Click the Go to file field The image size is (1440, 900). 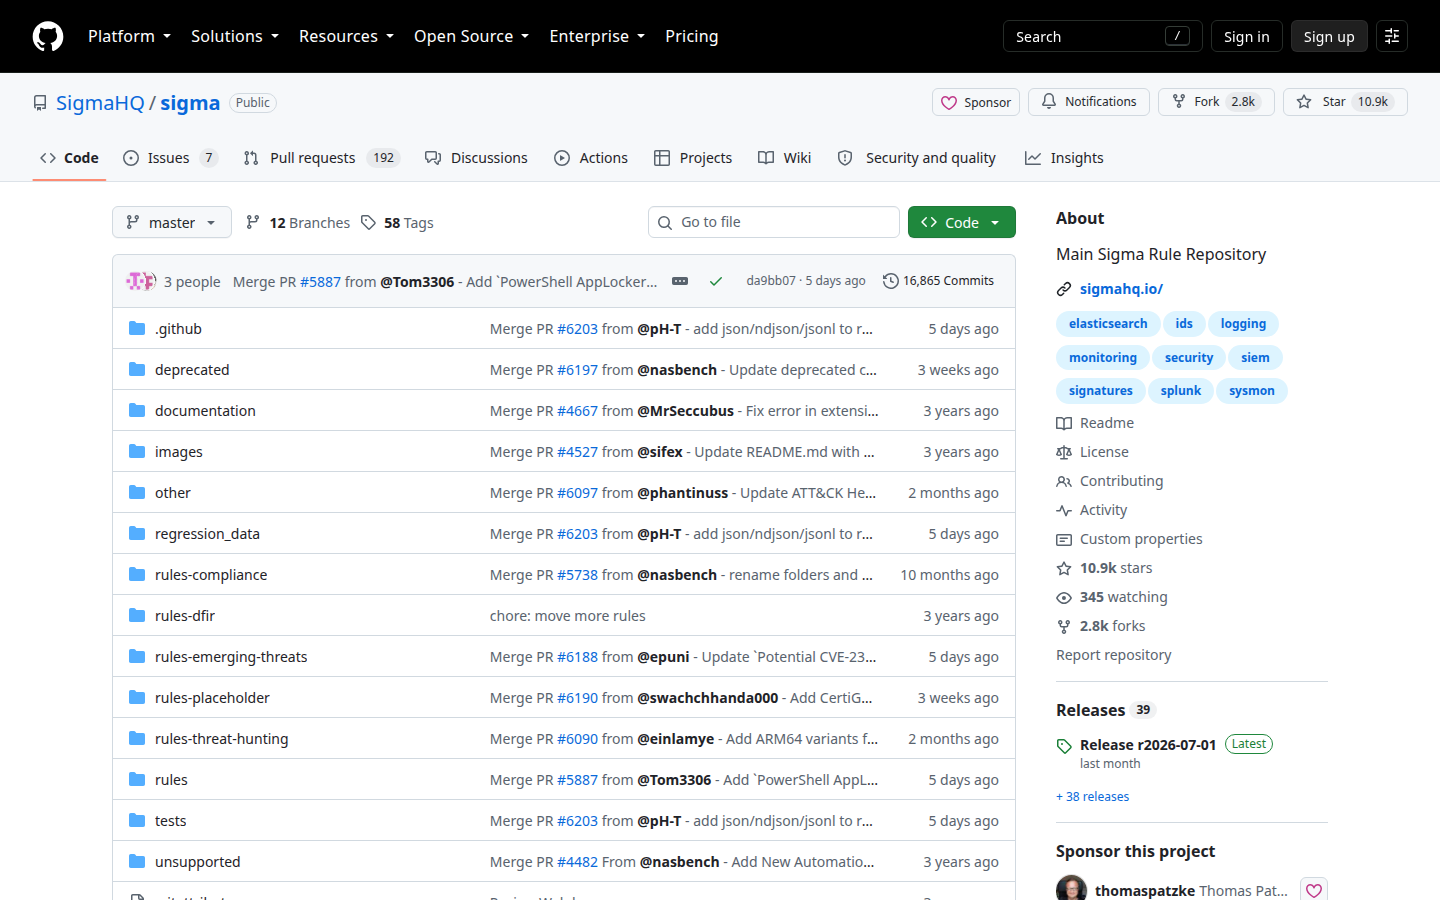pyautogui.click(x=774, y=222)
